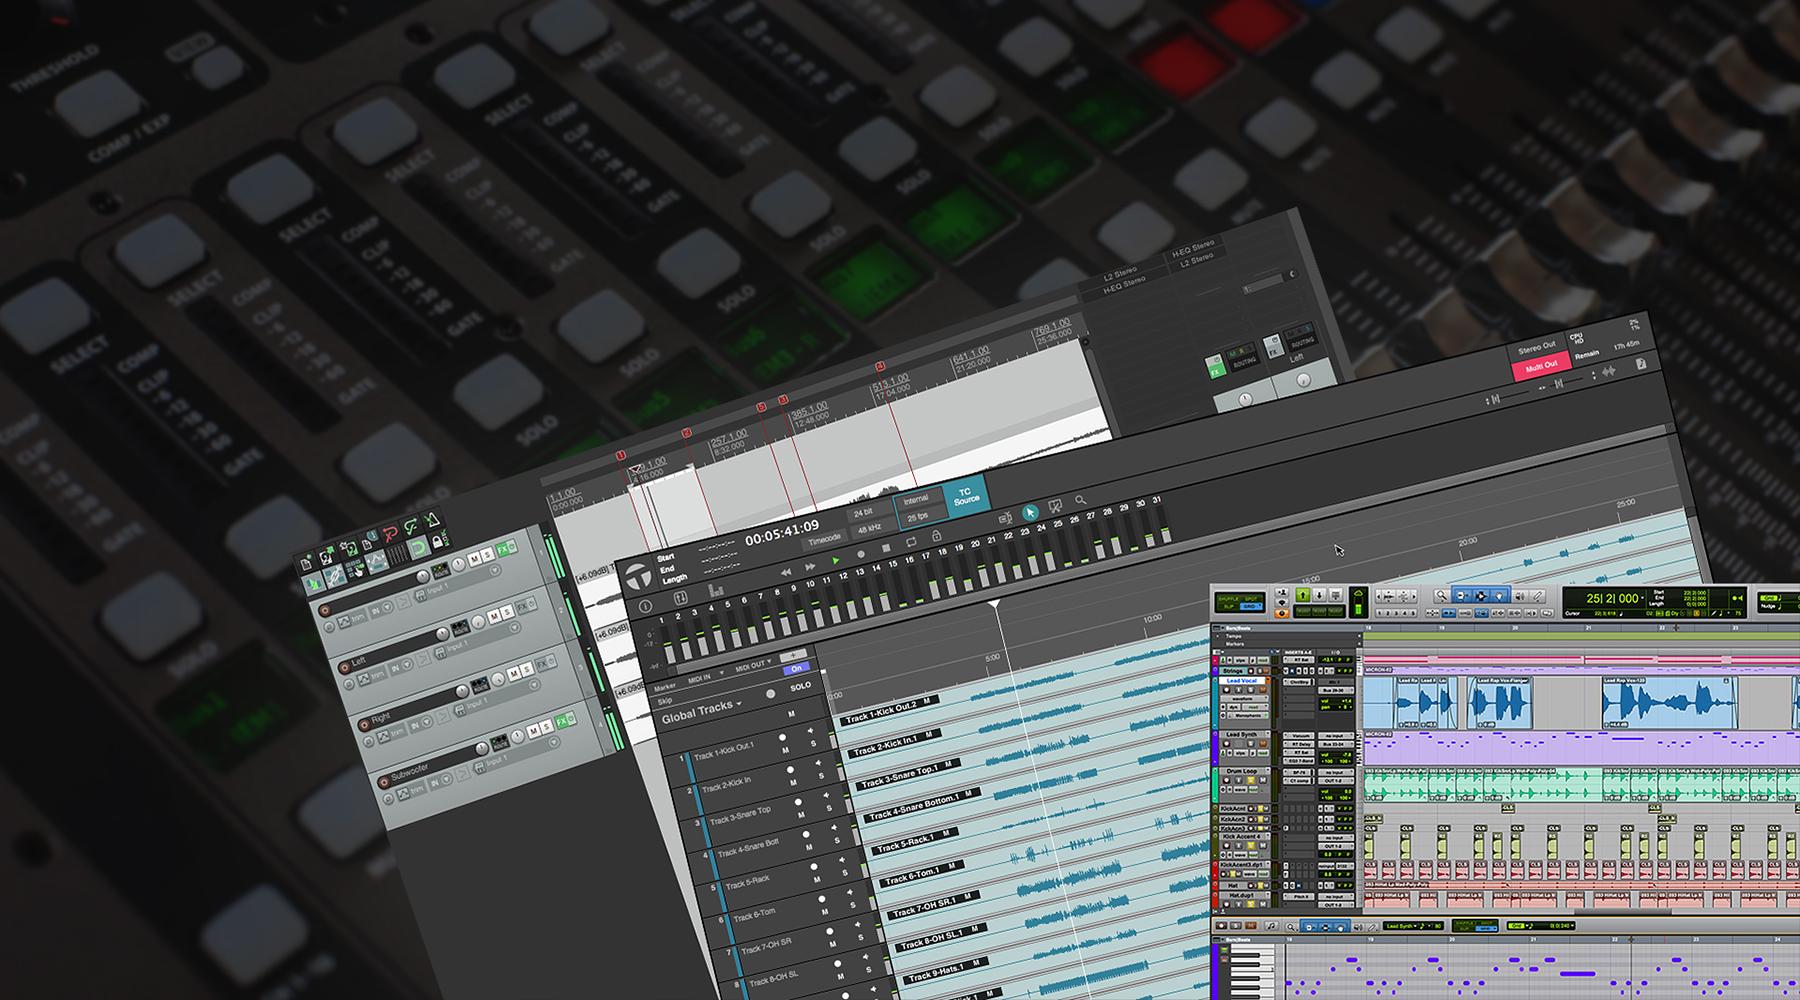Click the TC Source button

click(x=966, y=496)
